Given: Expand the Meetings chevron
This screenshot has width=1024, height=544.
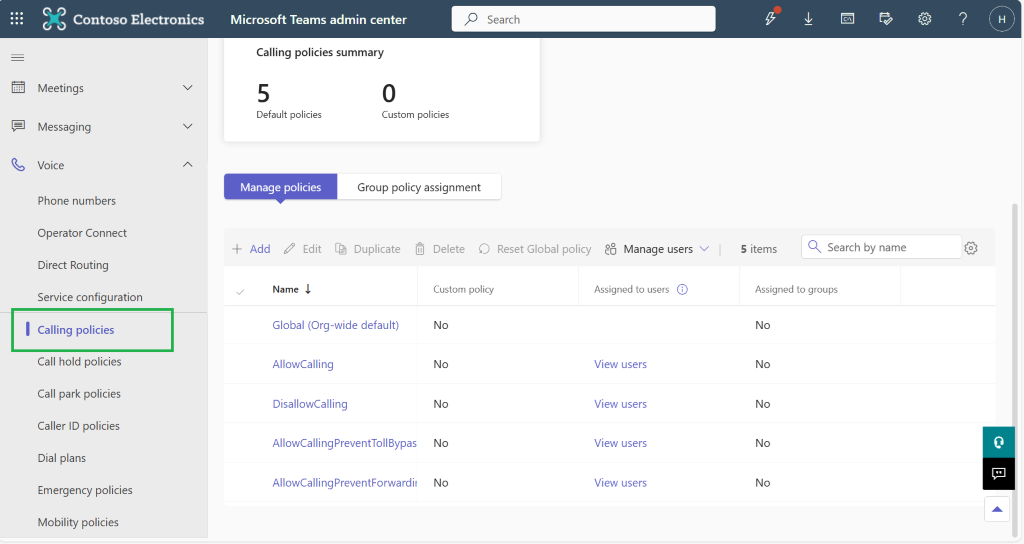Looking at the screenshot, I should 187,88.
